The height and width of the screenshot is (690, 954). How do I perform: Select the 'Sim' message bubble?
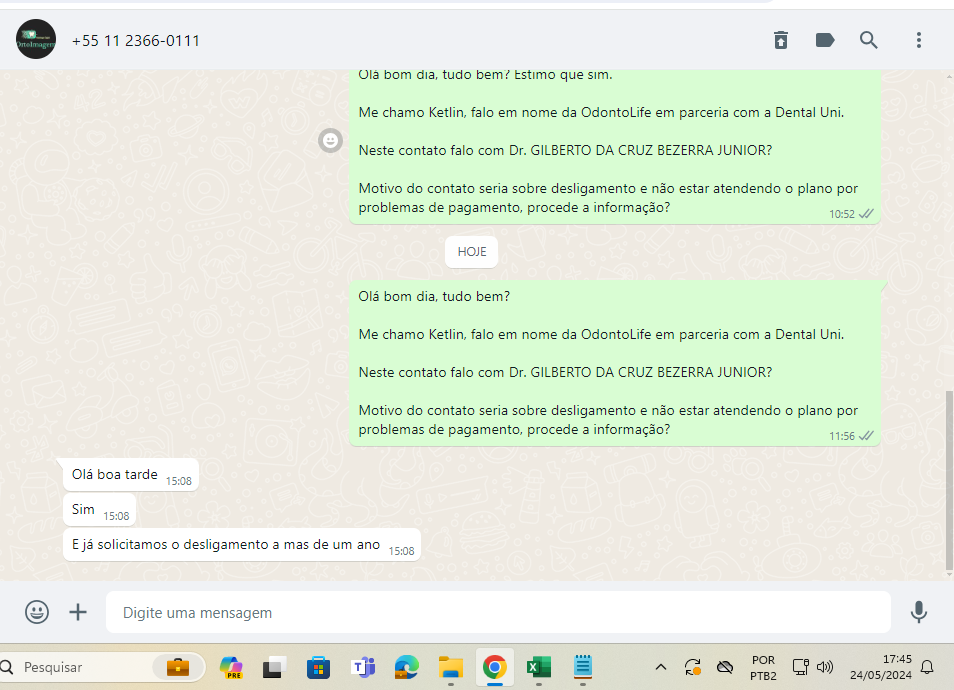click(x=99, y=509)
